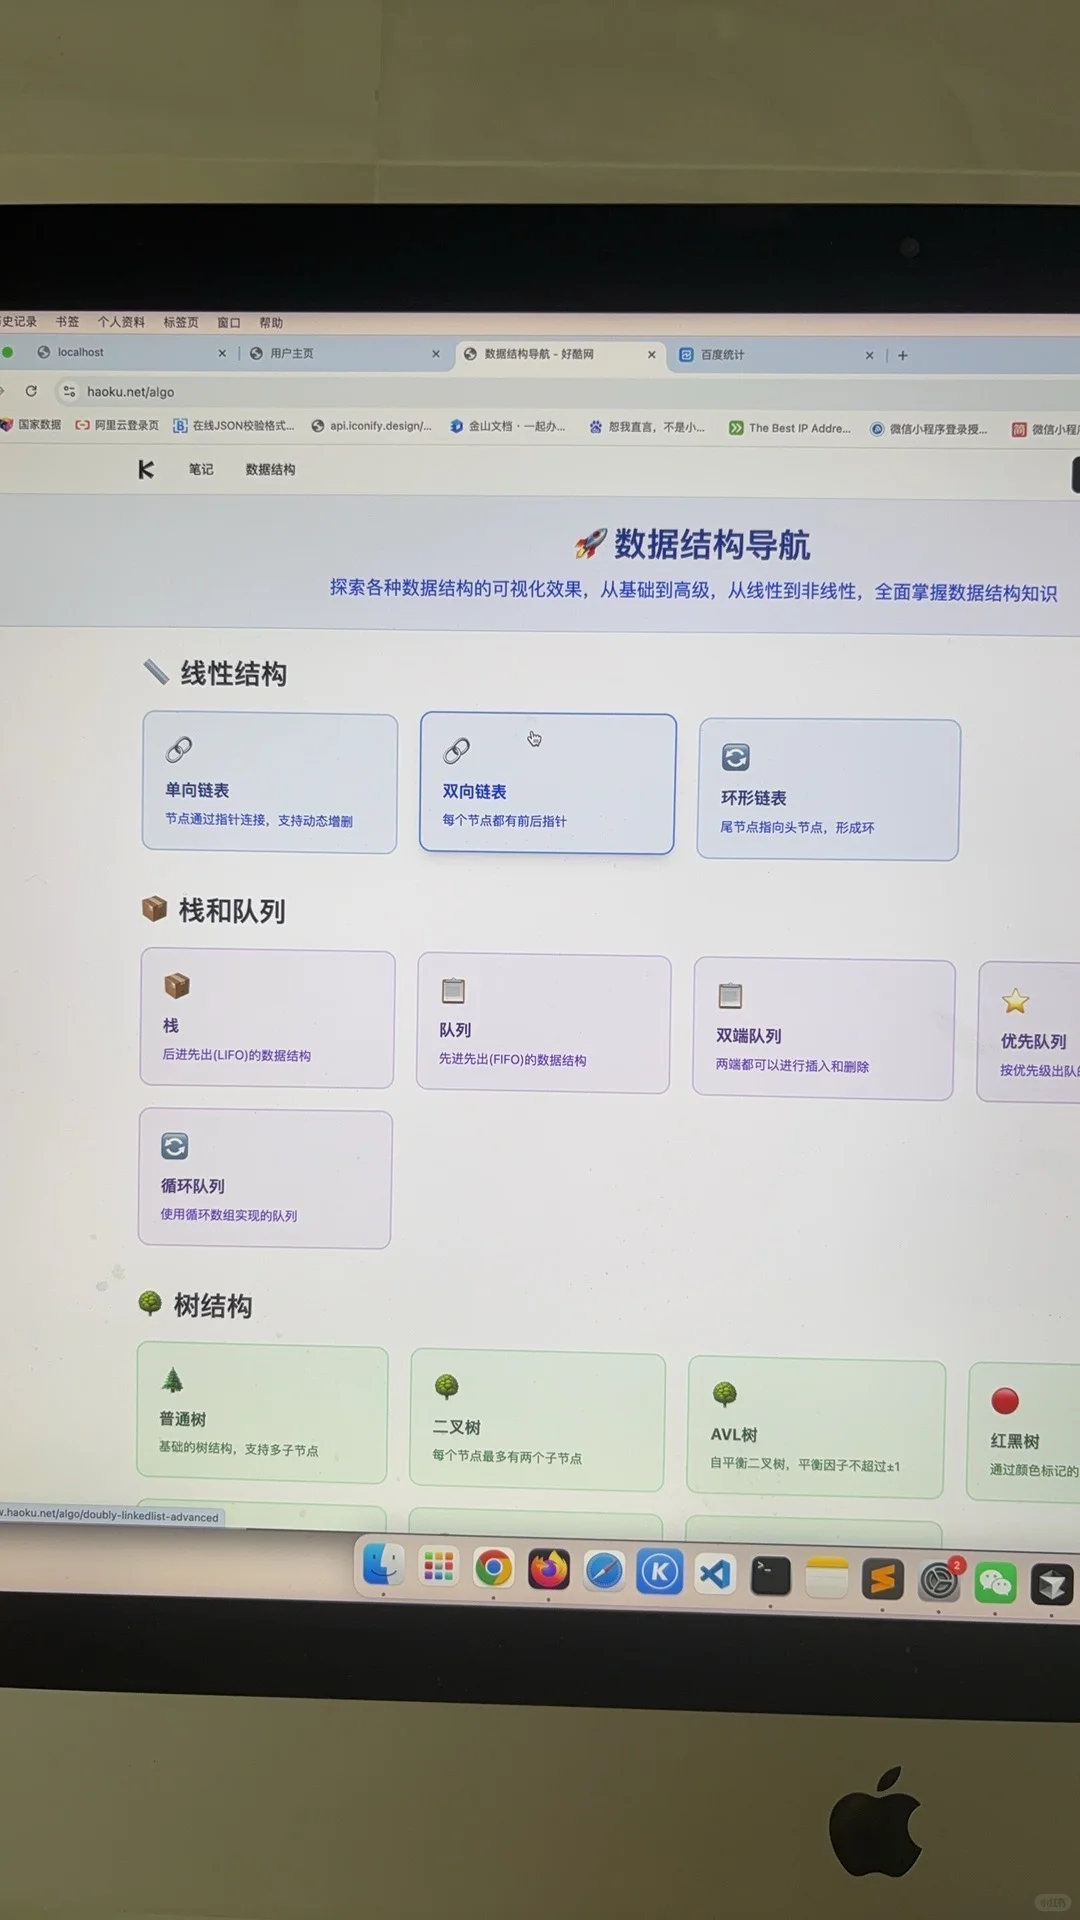Open System Preferences with badge in Dock
The height and width of the screenshot is (1920, 1080).
pyautogui.click(x=939, y=1581)
